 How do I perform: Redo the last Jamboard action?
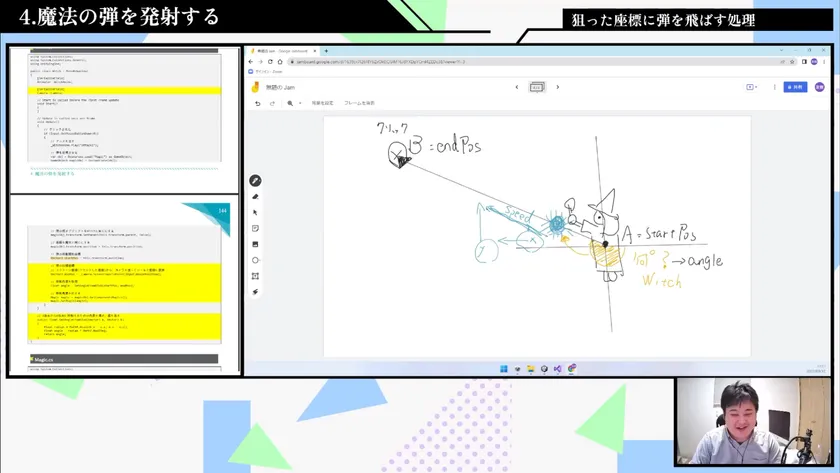pos(272,103)
